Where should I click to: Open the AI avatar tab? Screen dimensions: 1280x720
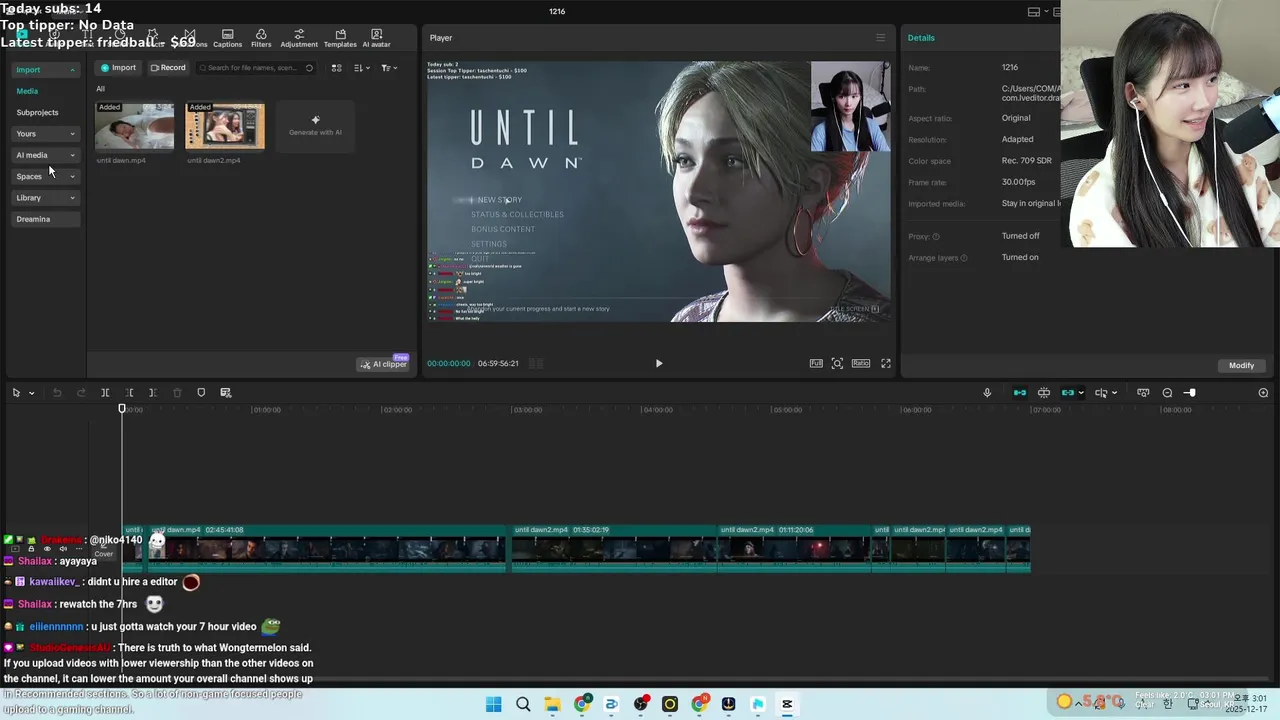(376, 38)
